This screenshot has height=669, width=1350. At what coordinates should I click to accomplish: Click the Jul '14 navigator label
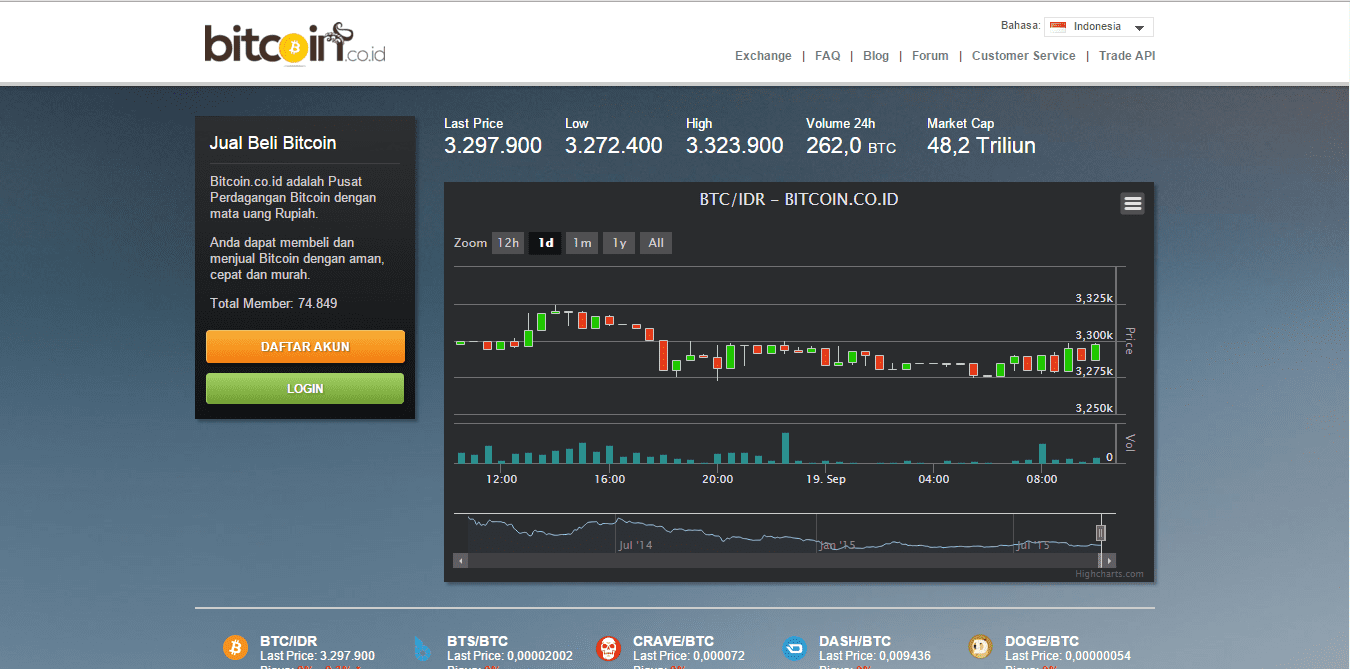pyautogui.click(x=635, y=545)
